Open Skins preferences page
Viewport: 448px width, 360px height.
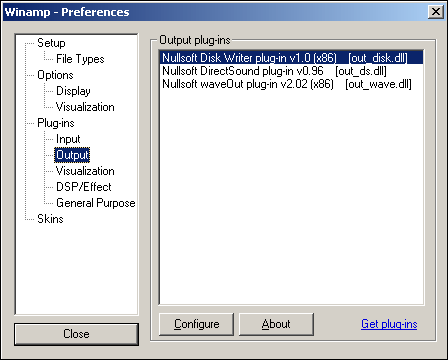(x=50, y=219)
